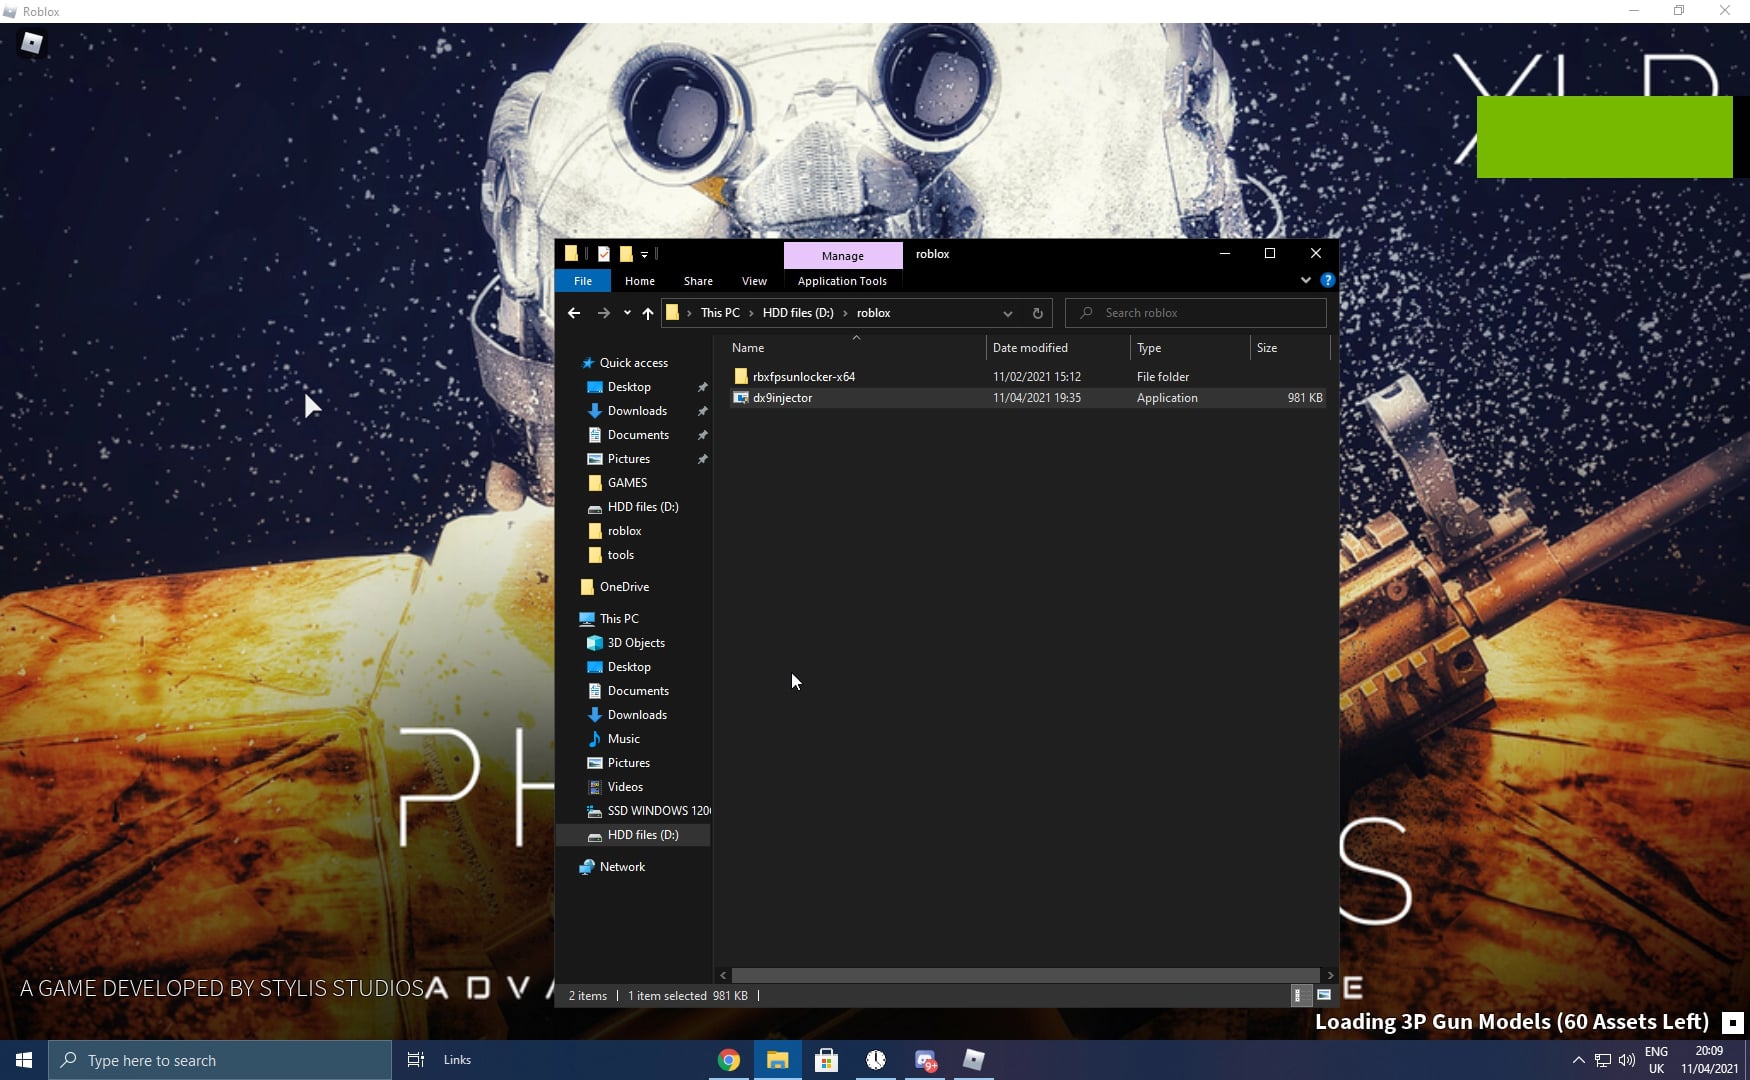
Task: Open the Application Tools tab
Action: (842, 281)
